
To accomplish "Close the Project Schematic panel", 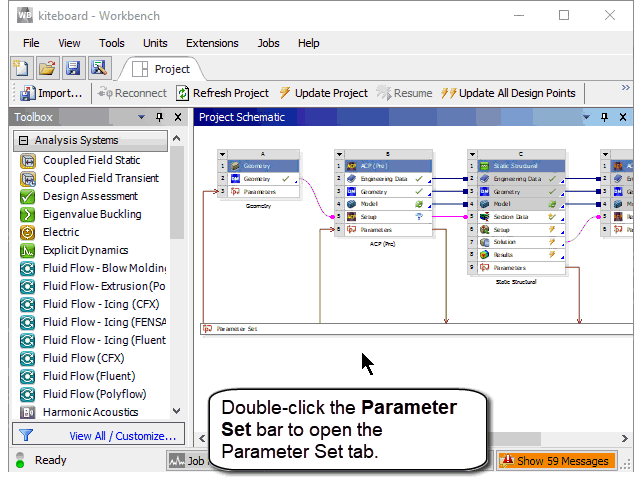I will click(623, 118).
